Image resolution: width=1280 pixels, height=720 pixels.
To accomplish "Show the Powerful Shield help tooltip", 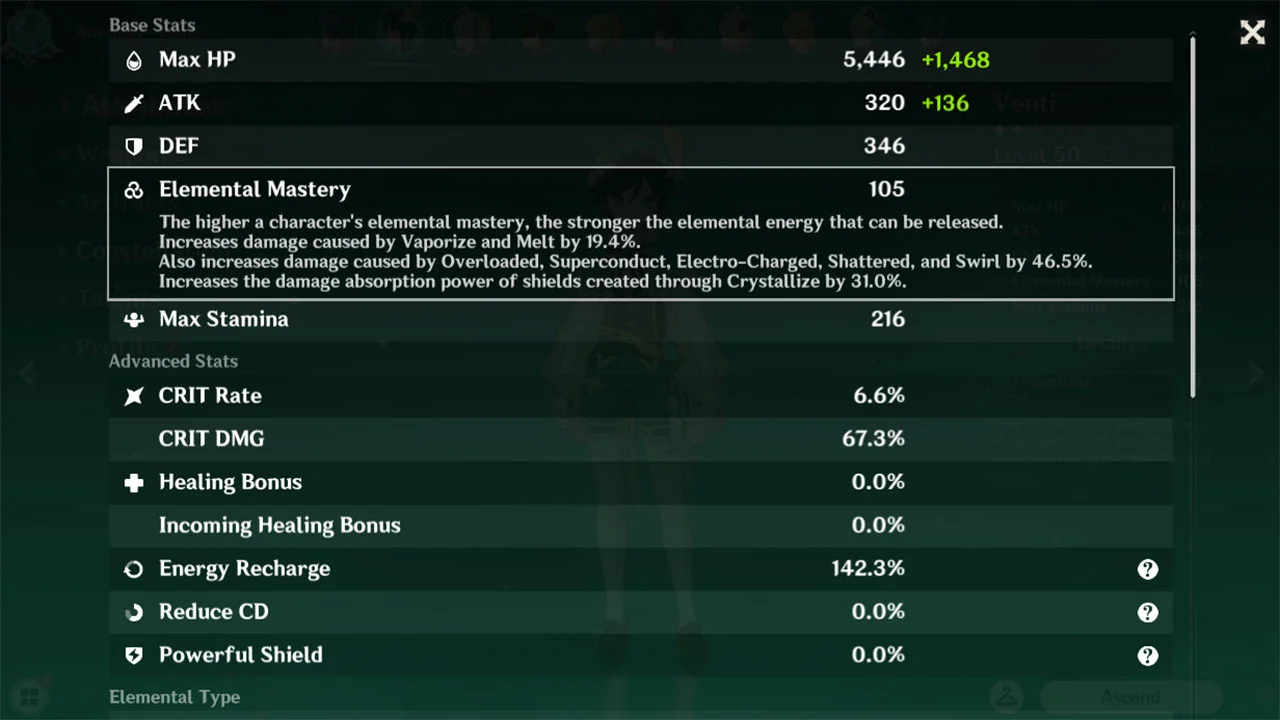I will tap(1148, 656).
